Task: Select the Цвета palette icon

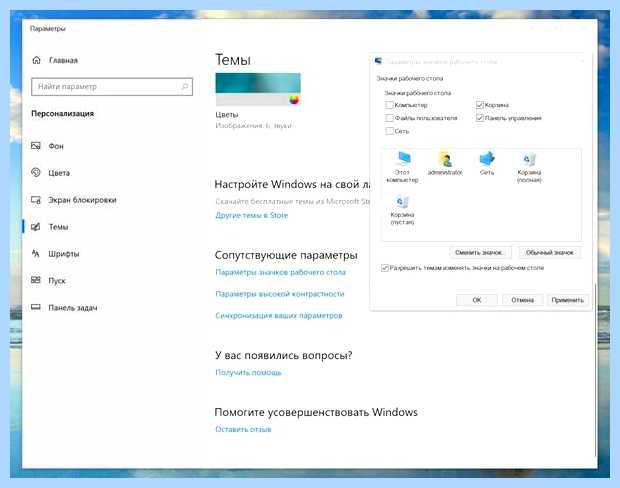Action: [x=36, y=172]
